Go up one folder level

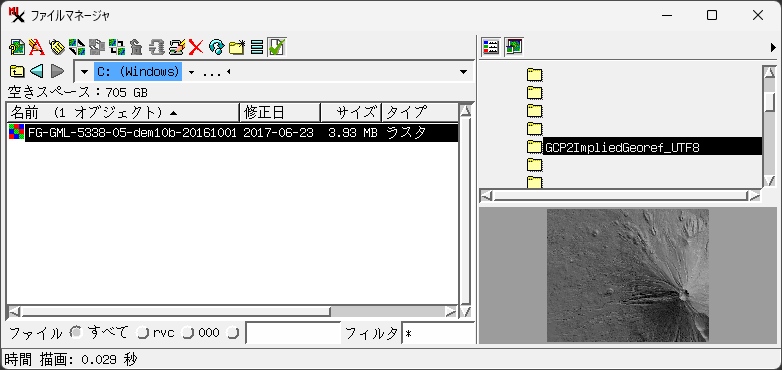click(x=16, y=71)
